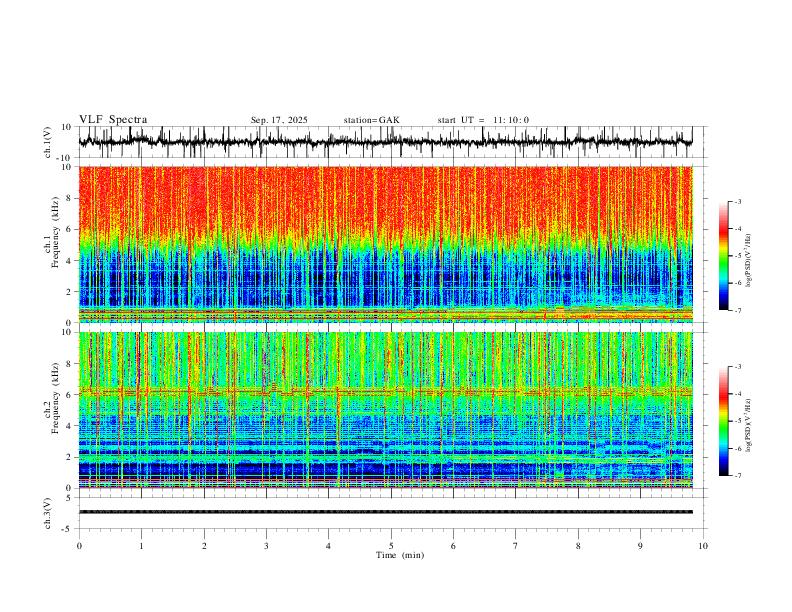Screen dimensions: 792x612
Task: Click the ch.3 flat black trace
Action: 386,512
